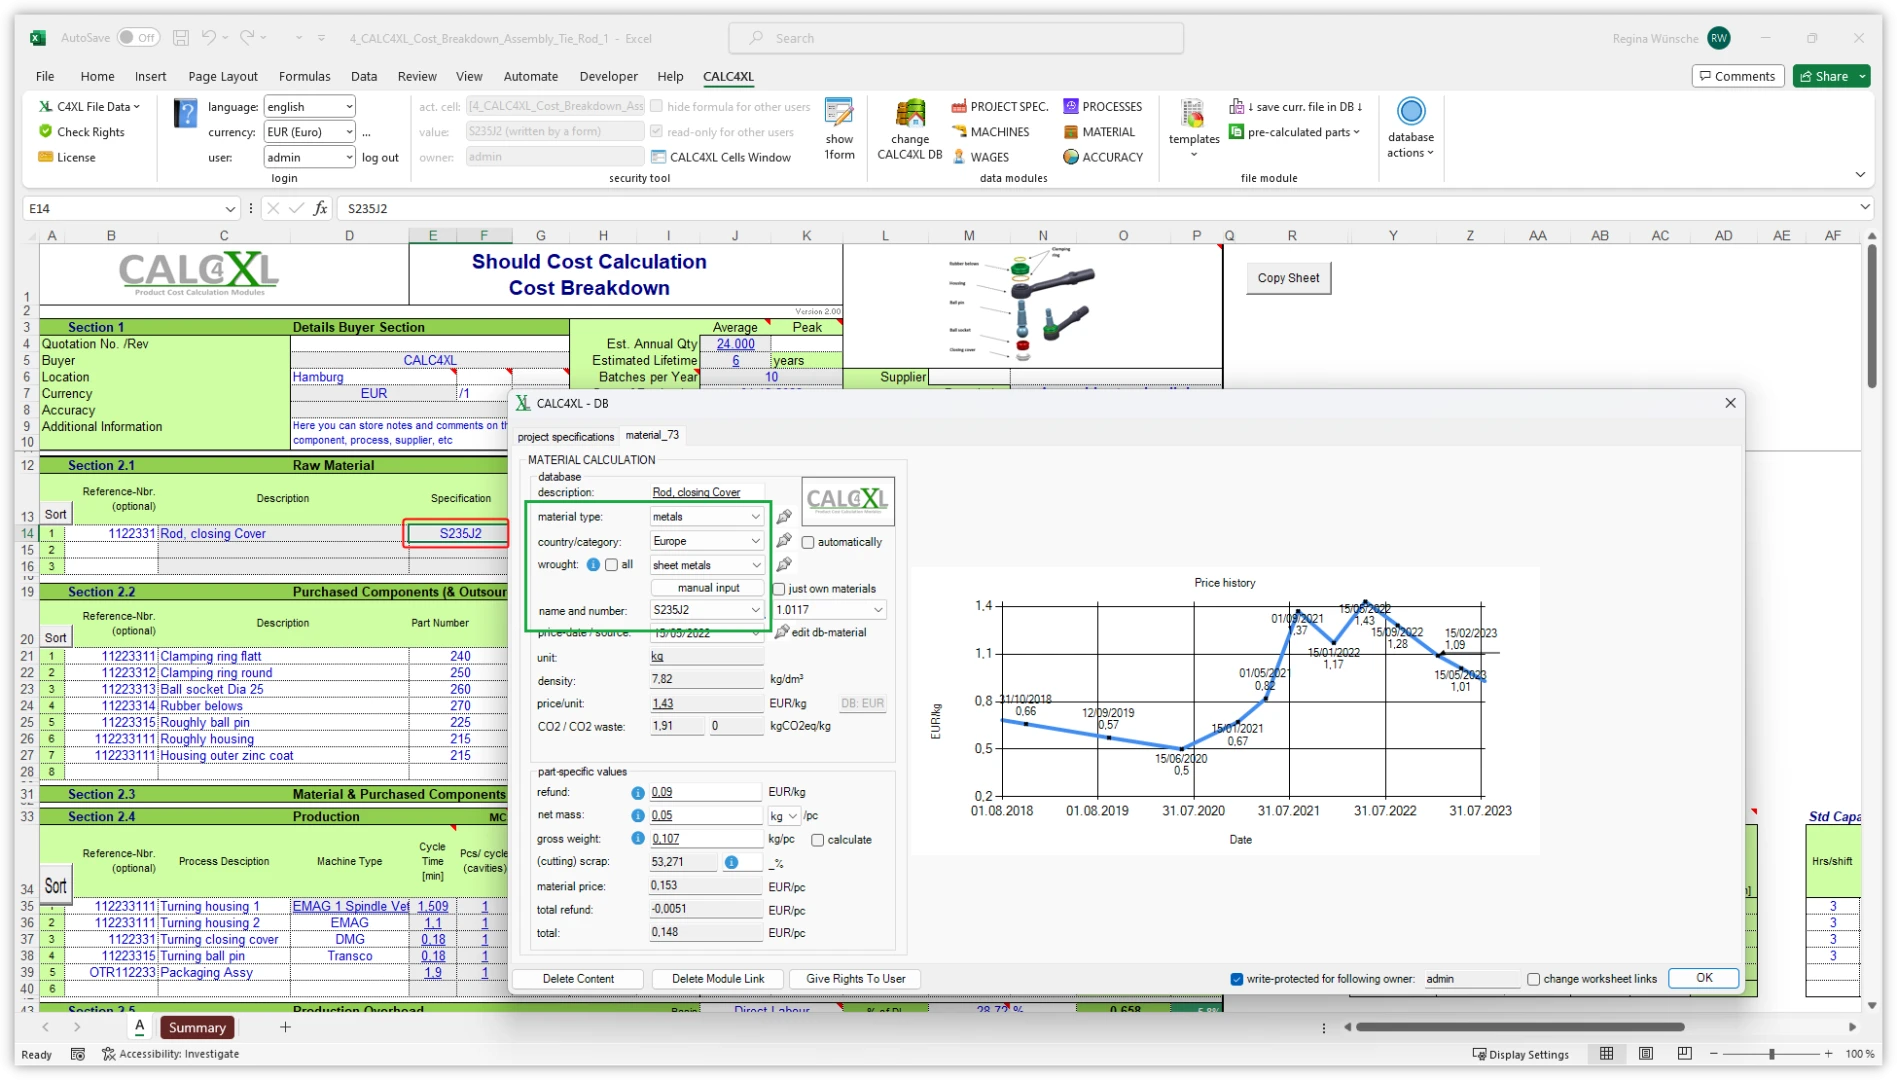Click the help question mark icon
This screenshot has width=1897, height=1080.
tap(185, 113)
